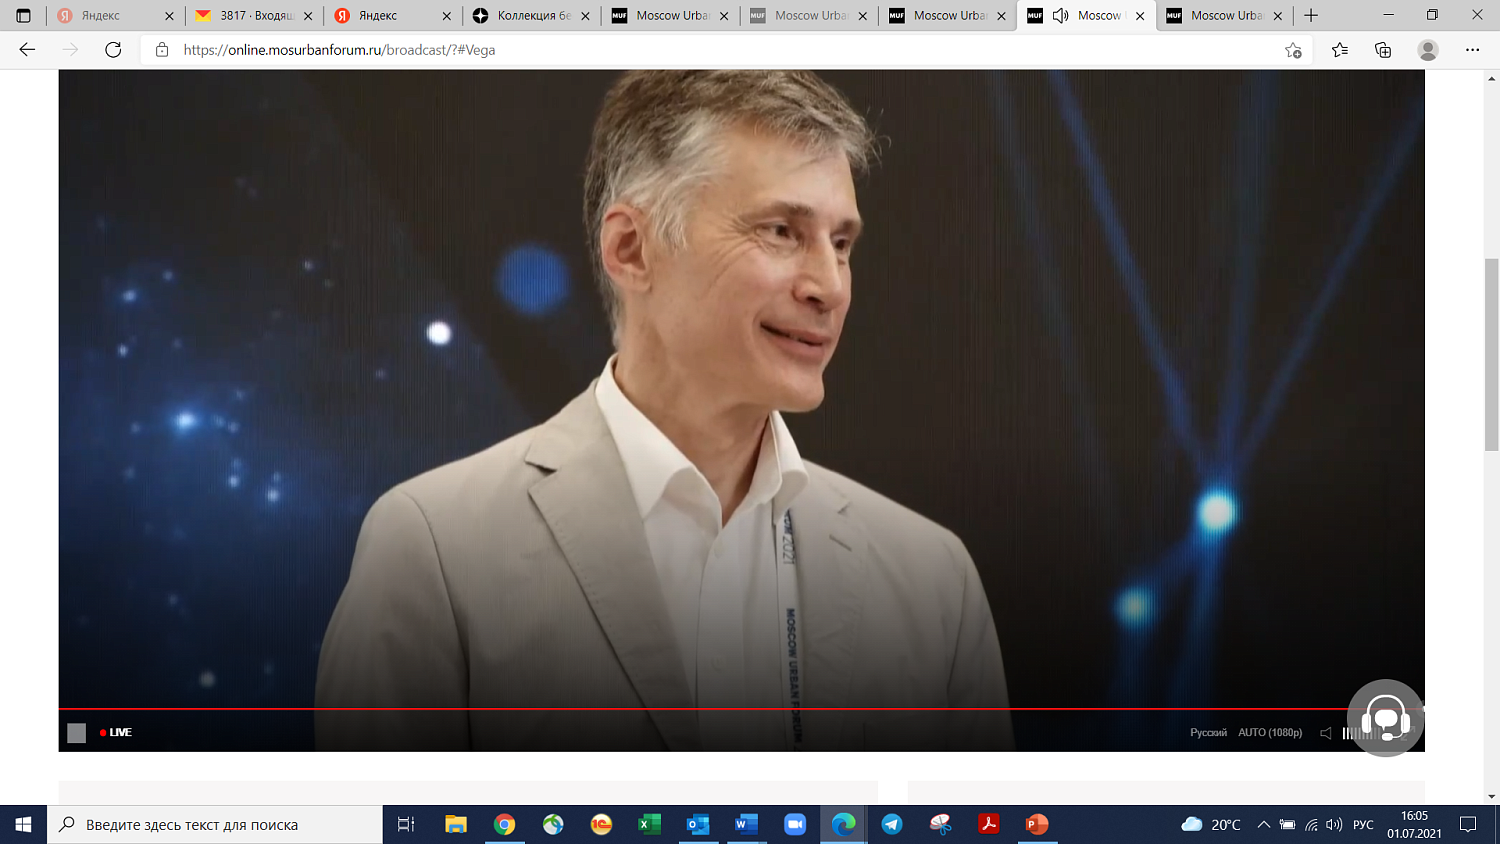This screenshot has width=1500, height=844.
Task: Open a new browser tab
Action: 1311,16
